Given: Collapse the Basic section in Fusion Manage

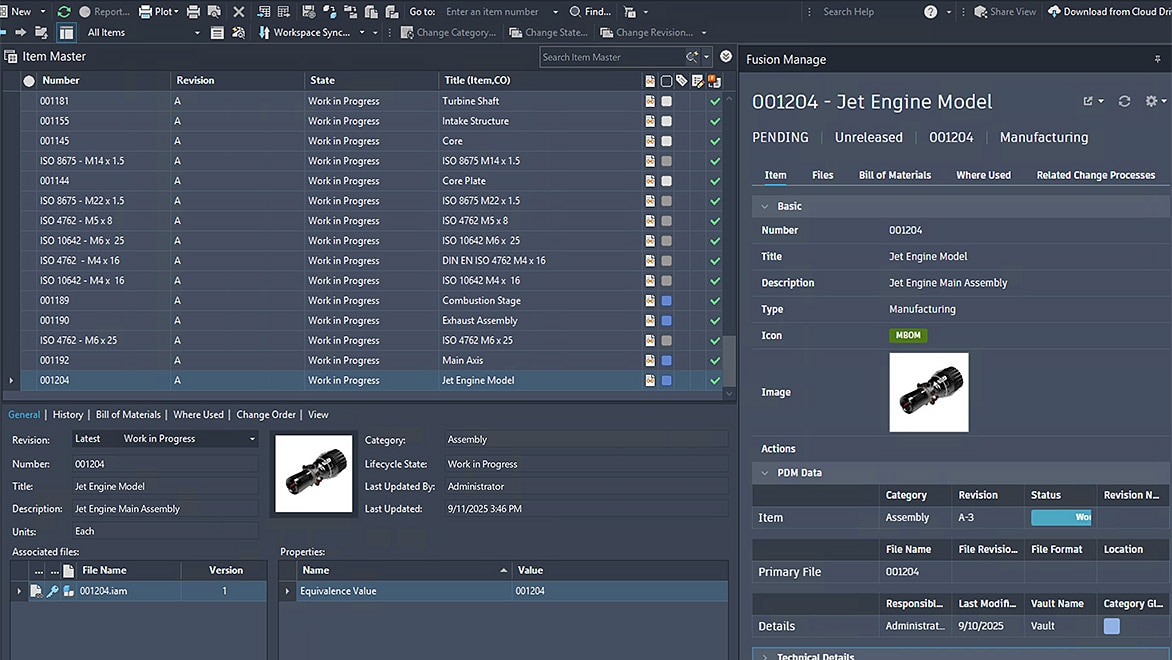Looking at the screenshot, I should click(765, 205).
